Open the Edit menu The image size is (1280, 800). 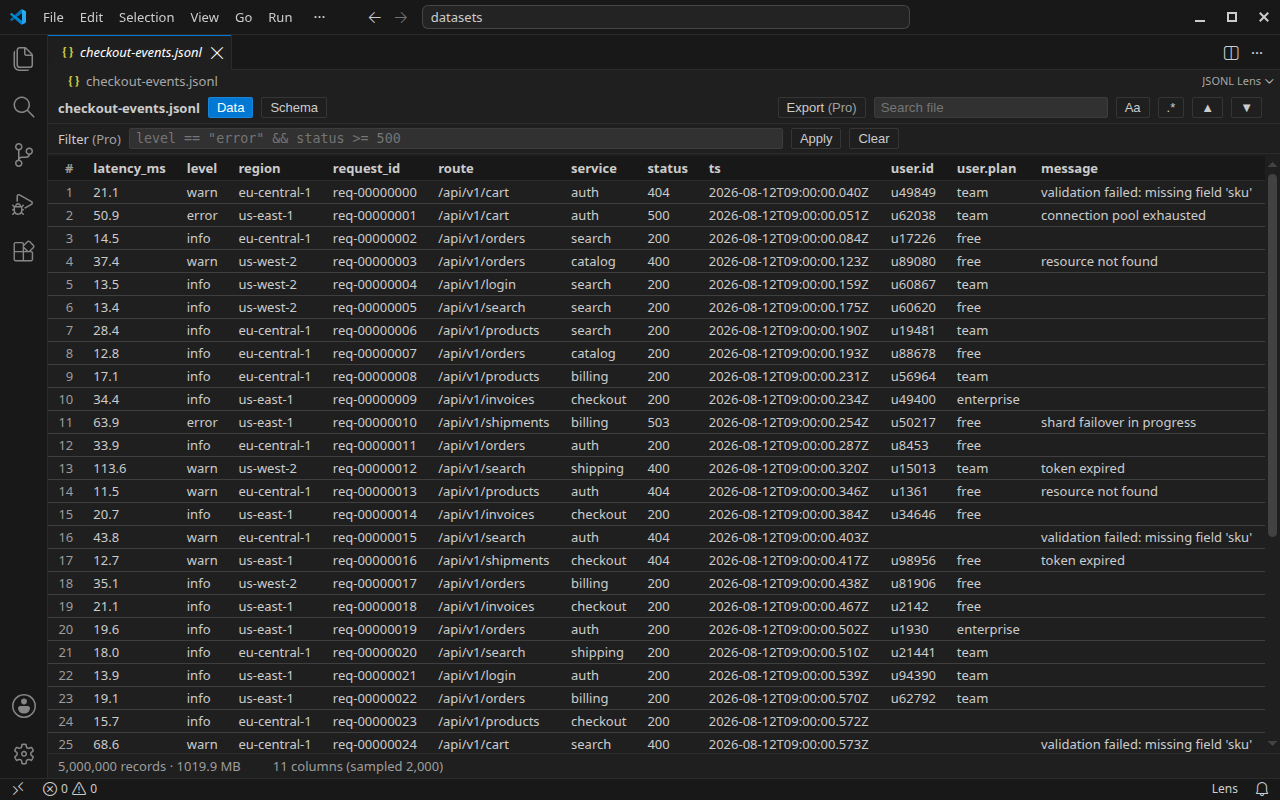point(91,17)
